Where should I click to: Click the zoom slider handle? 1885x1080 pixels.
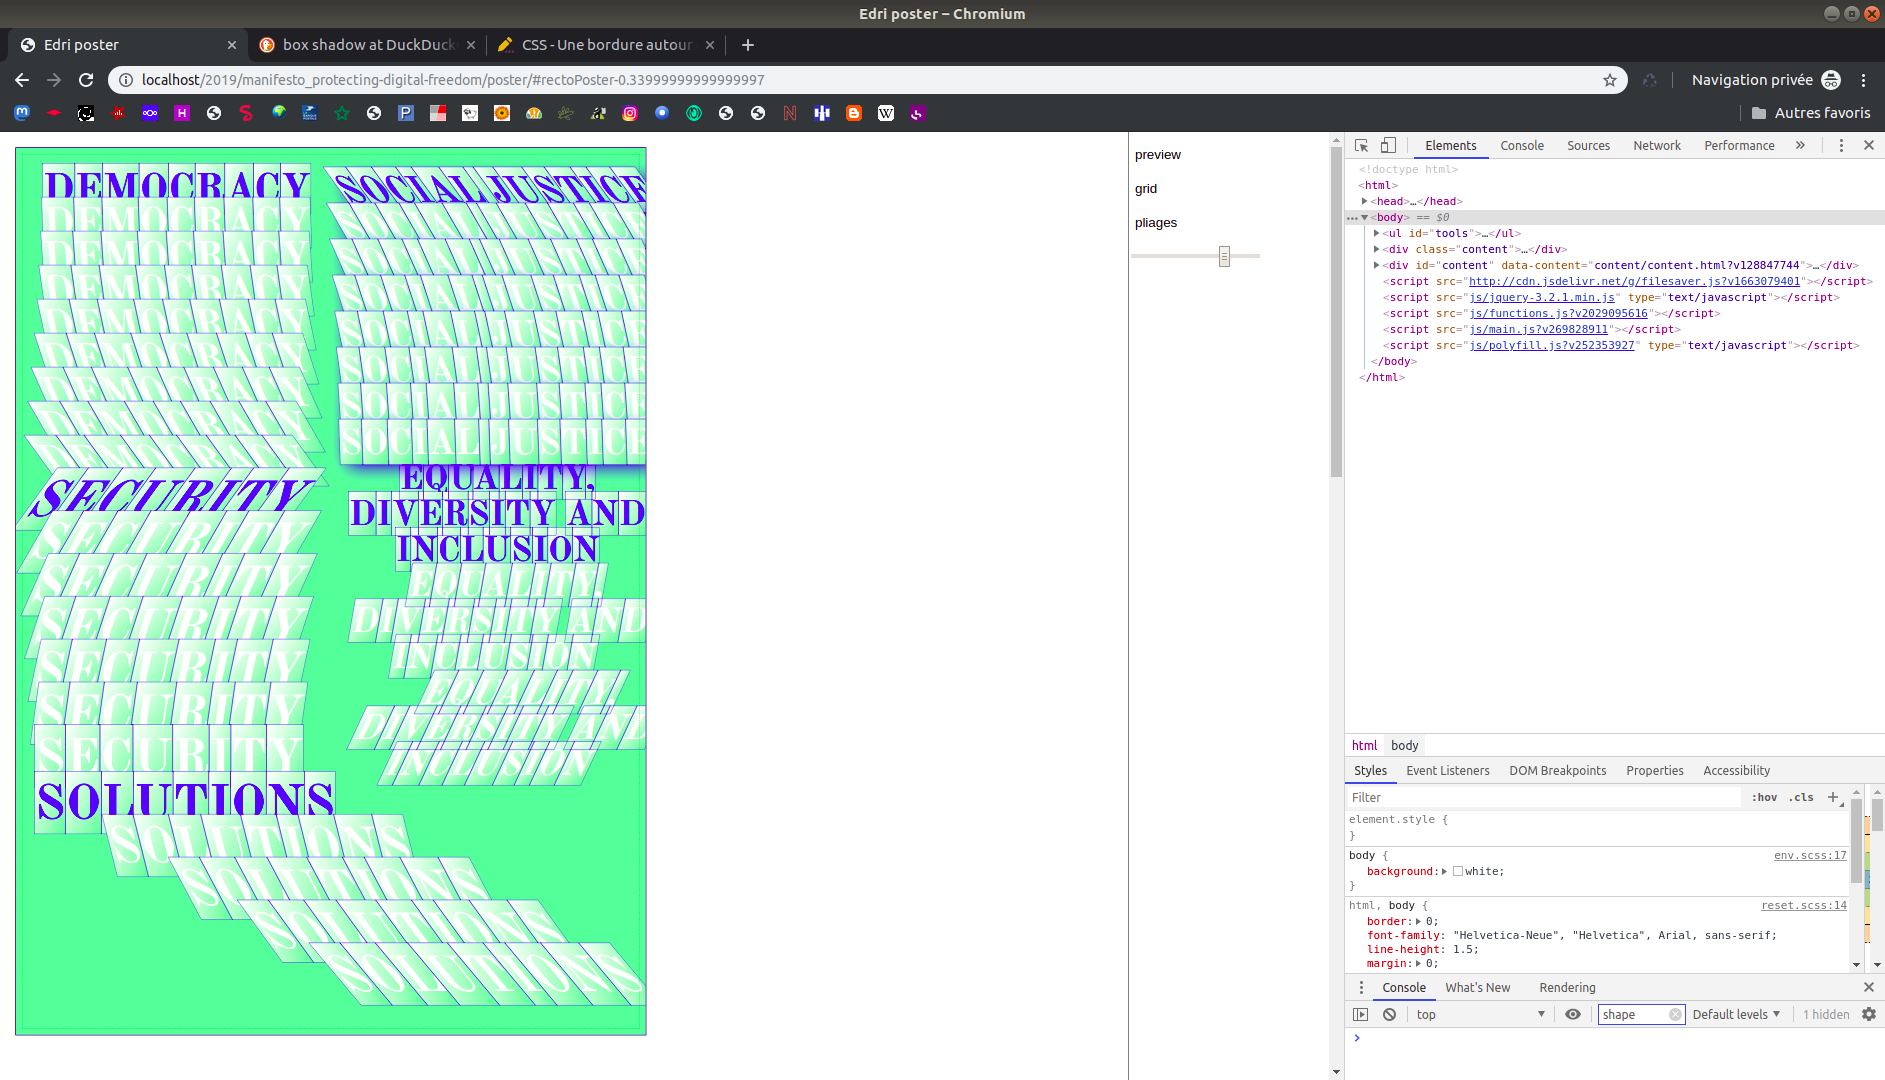point(1224,256)
